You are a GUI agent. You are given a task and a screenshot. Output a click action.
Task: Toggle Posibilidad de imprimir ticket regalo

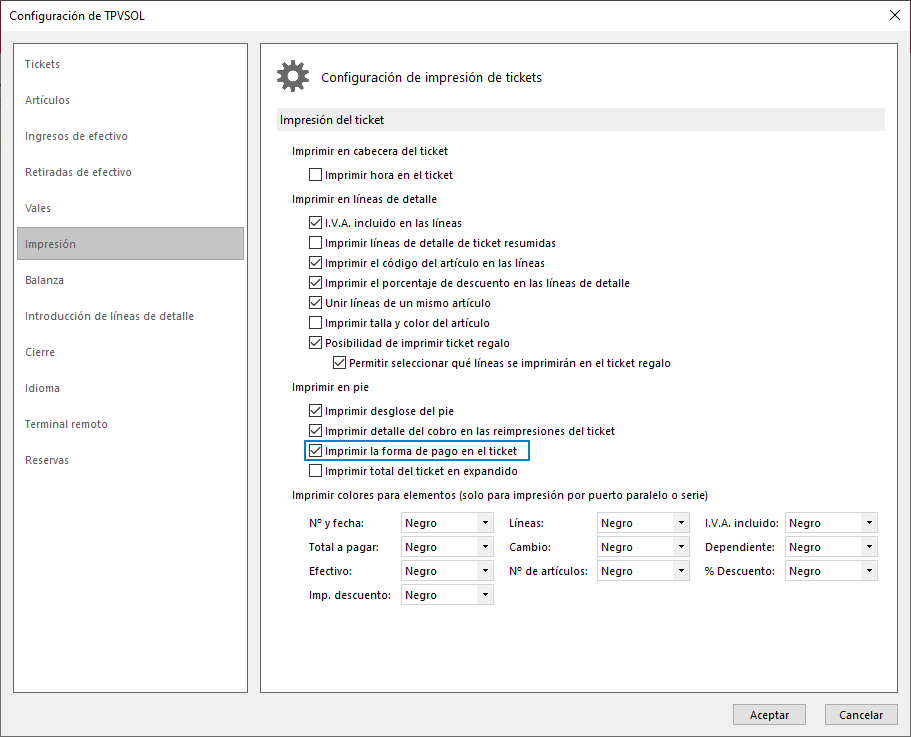point(315,343)
